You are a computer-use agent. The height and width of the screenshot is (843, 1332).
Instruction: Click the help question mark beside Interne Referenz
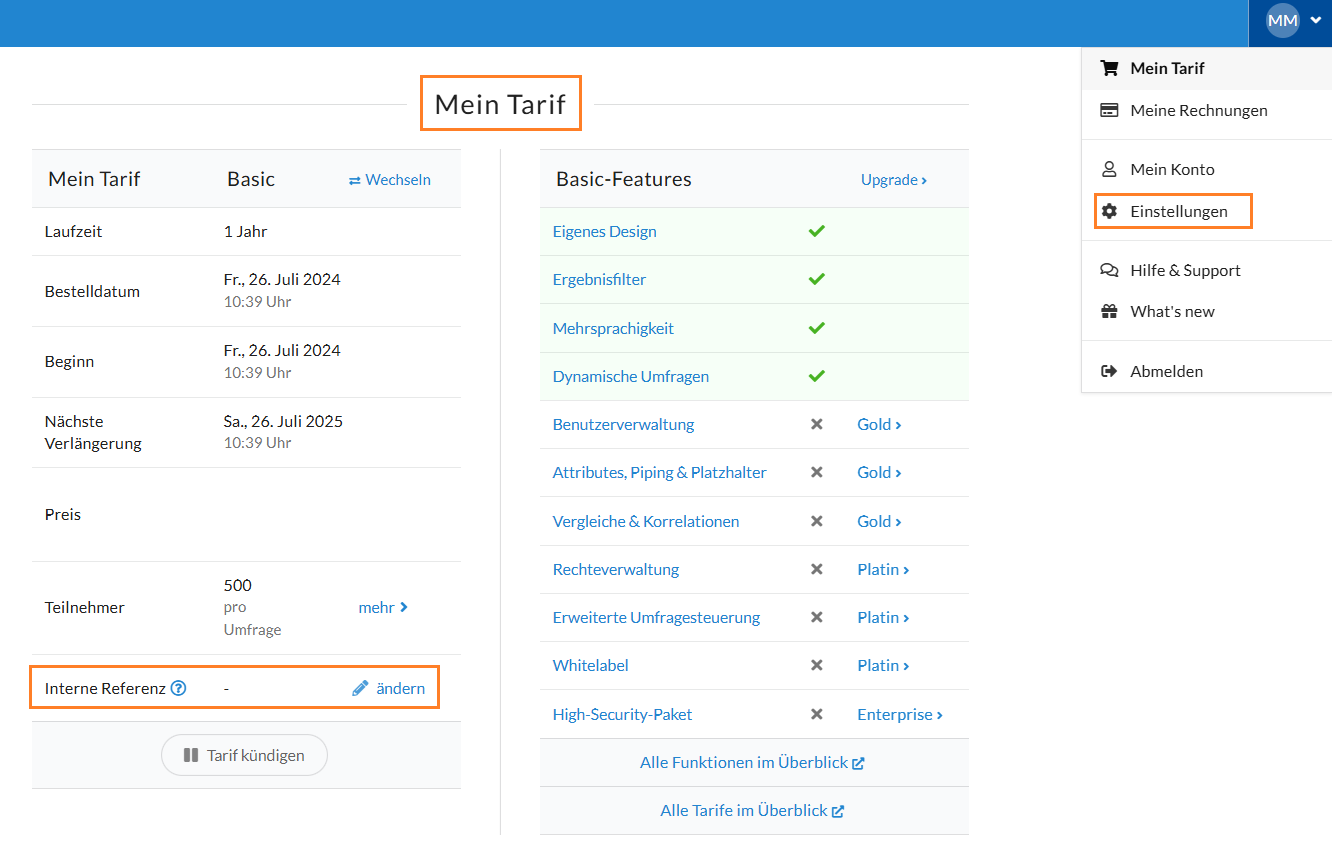tap(178, 688)
